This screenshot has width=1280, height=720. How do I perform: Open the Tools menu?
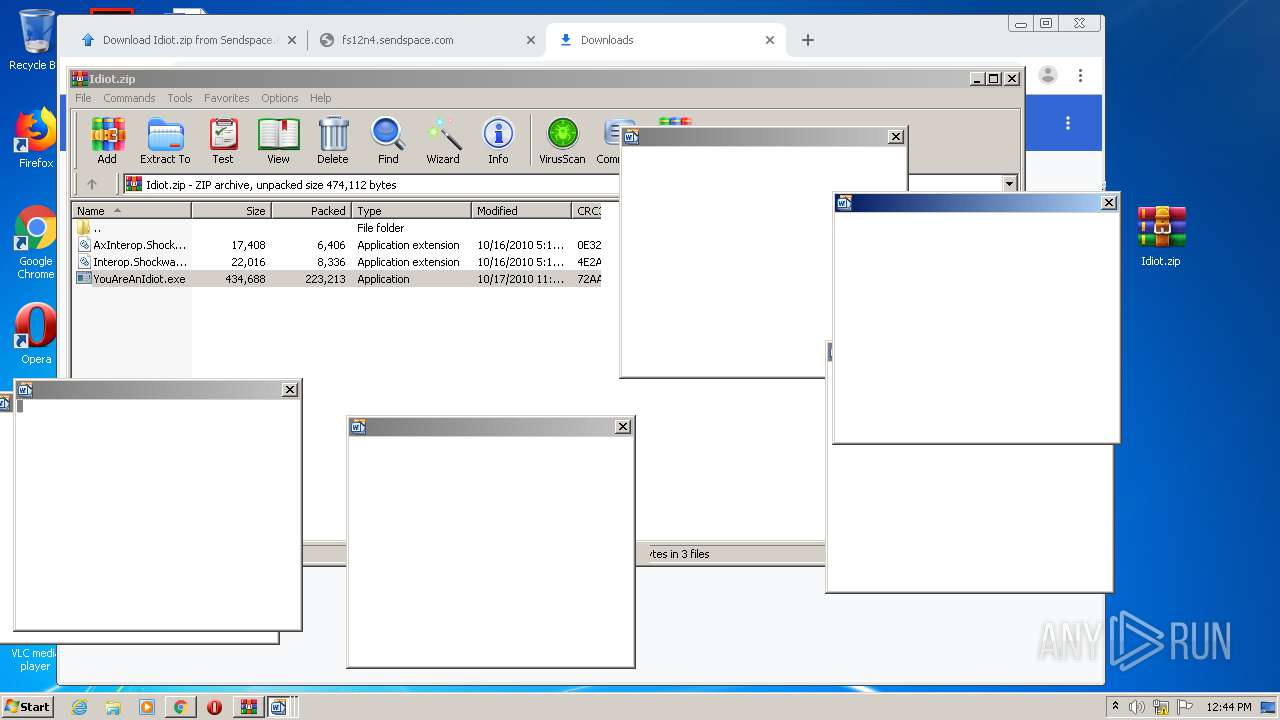click(180, 98)
